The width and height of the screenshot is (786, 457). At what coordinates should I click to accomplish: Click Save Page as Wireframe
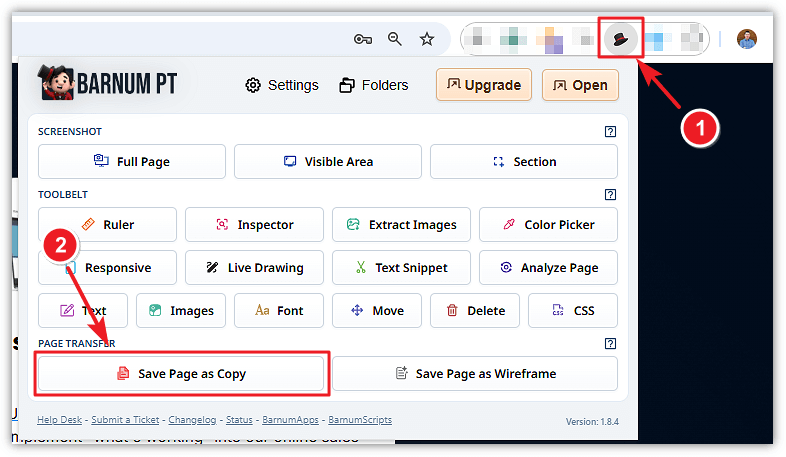click(475, 373)
